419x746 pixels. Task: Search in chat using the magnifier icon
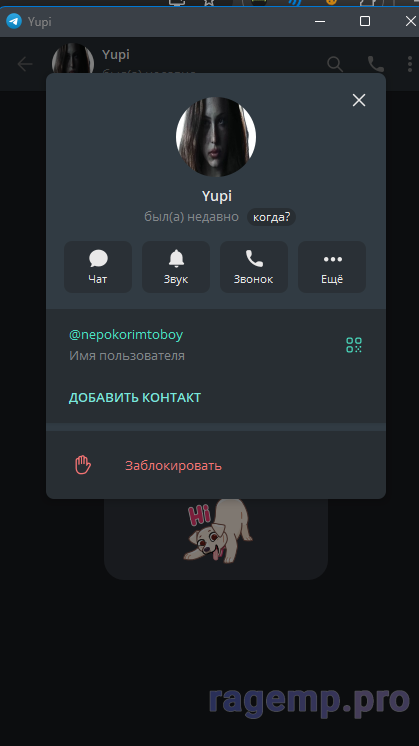point(335,64)
